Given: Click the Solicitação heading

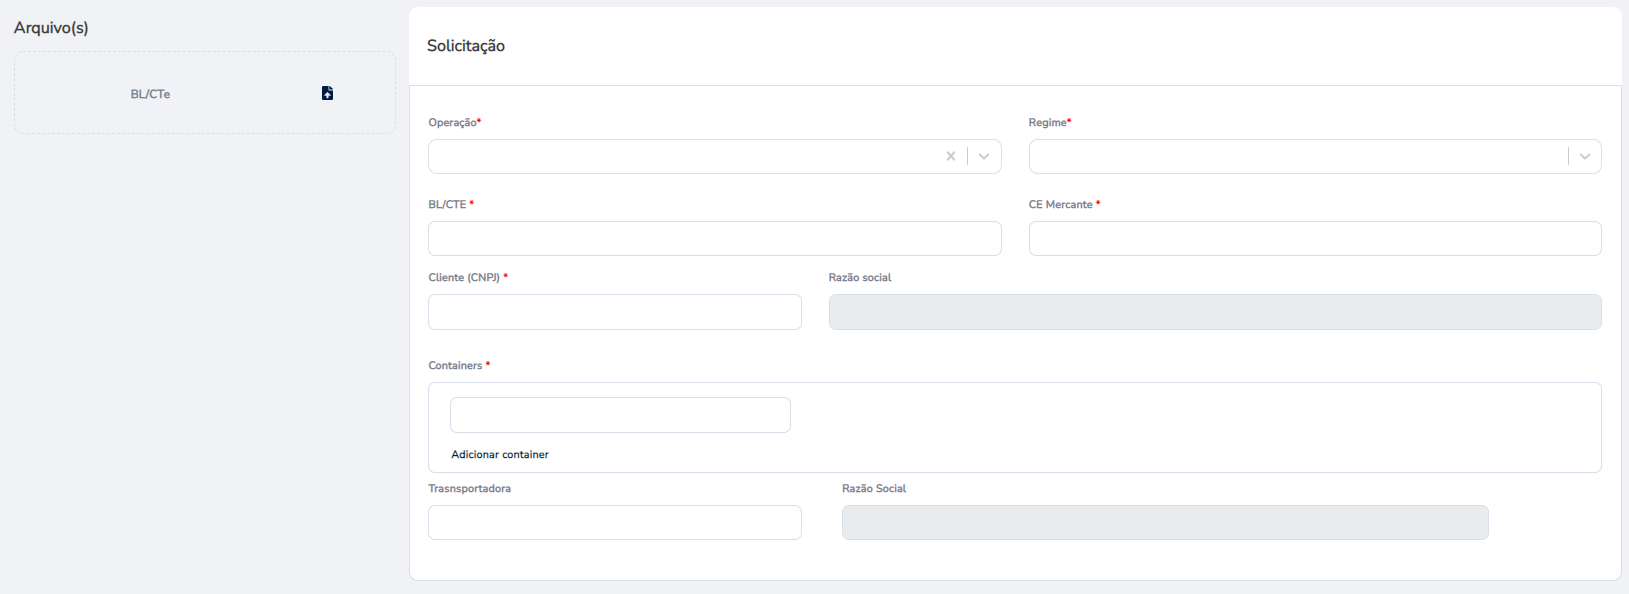Looking at the screenshot, I should pos(466,46).
